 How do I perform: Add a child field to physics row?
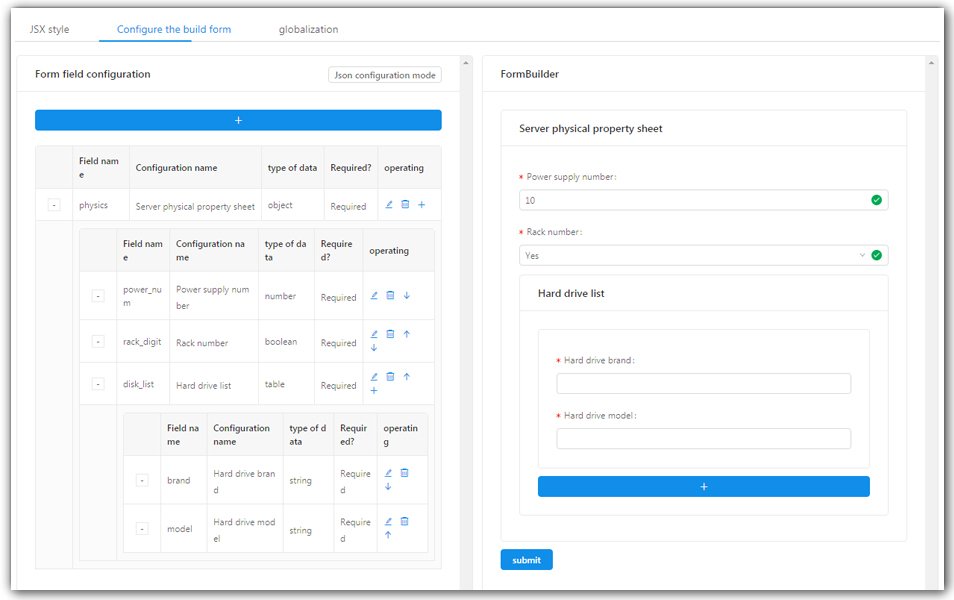pyautogui.click(x=422, y=205)
